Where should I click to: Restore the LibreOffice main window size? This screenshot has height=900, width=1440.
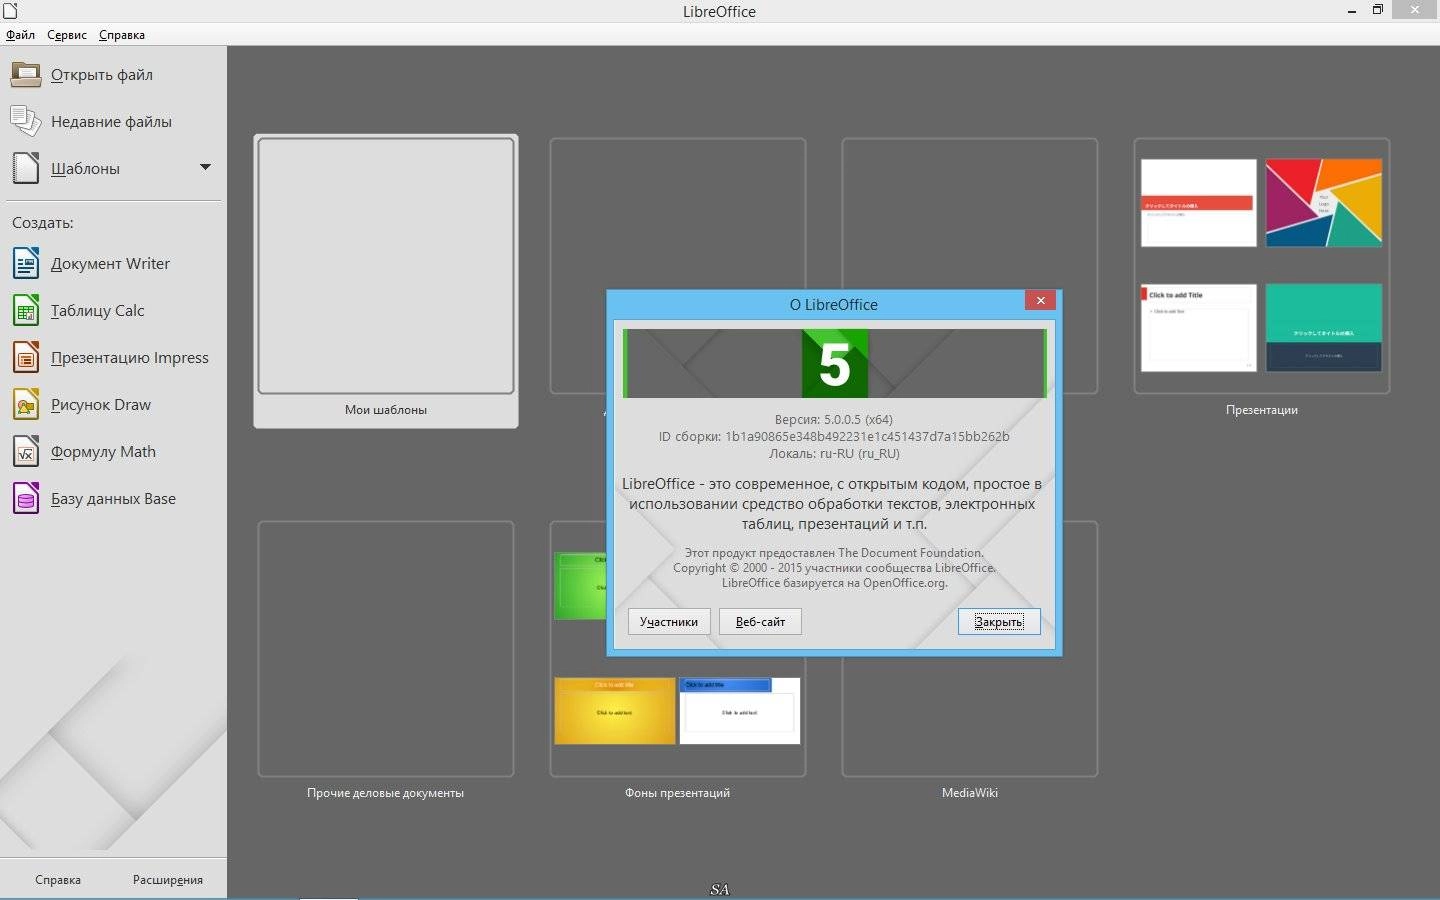pos(1378,10)
